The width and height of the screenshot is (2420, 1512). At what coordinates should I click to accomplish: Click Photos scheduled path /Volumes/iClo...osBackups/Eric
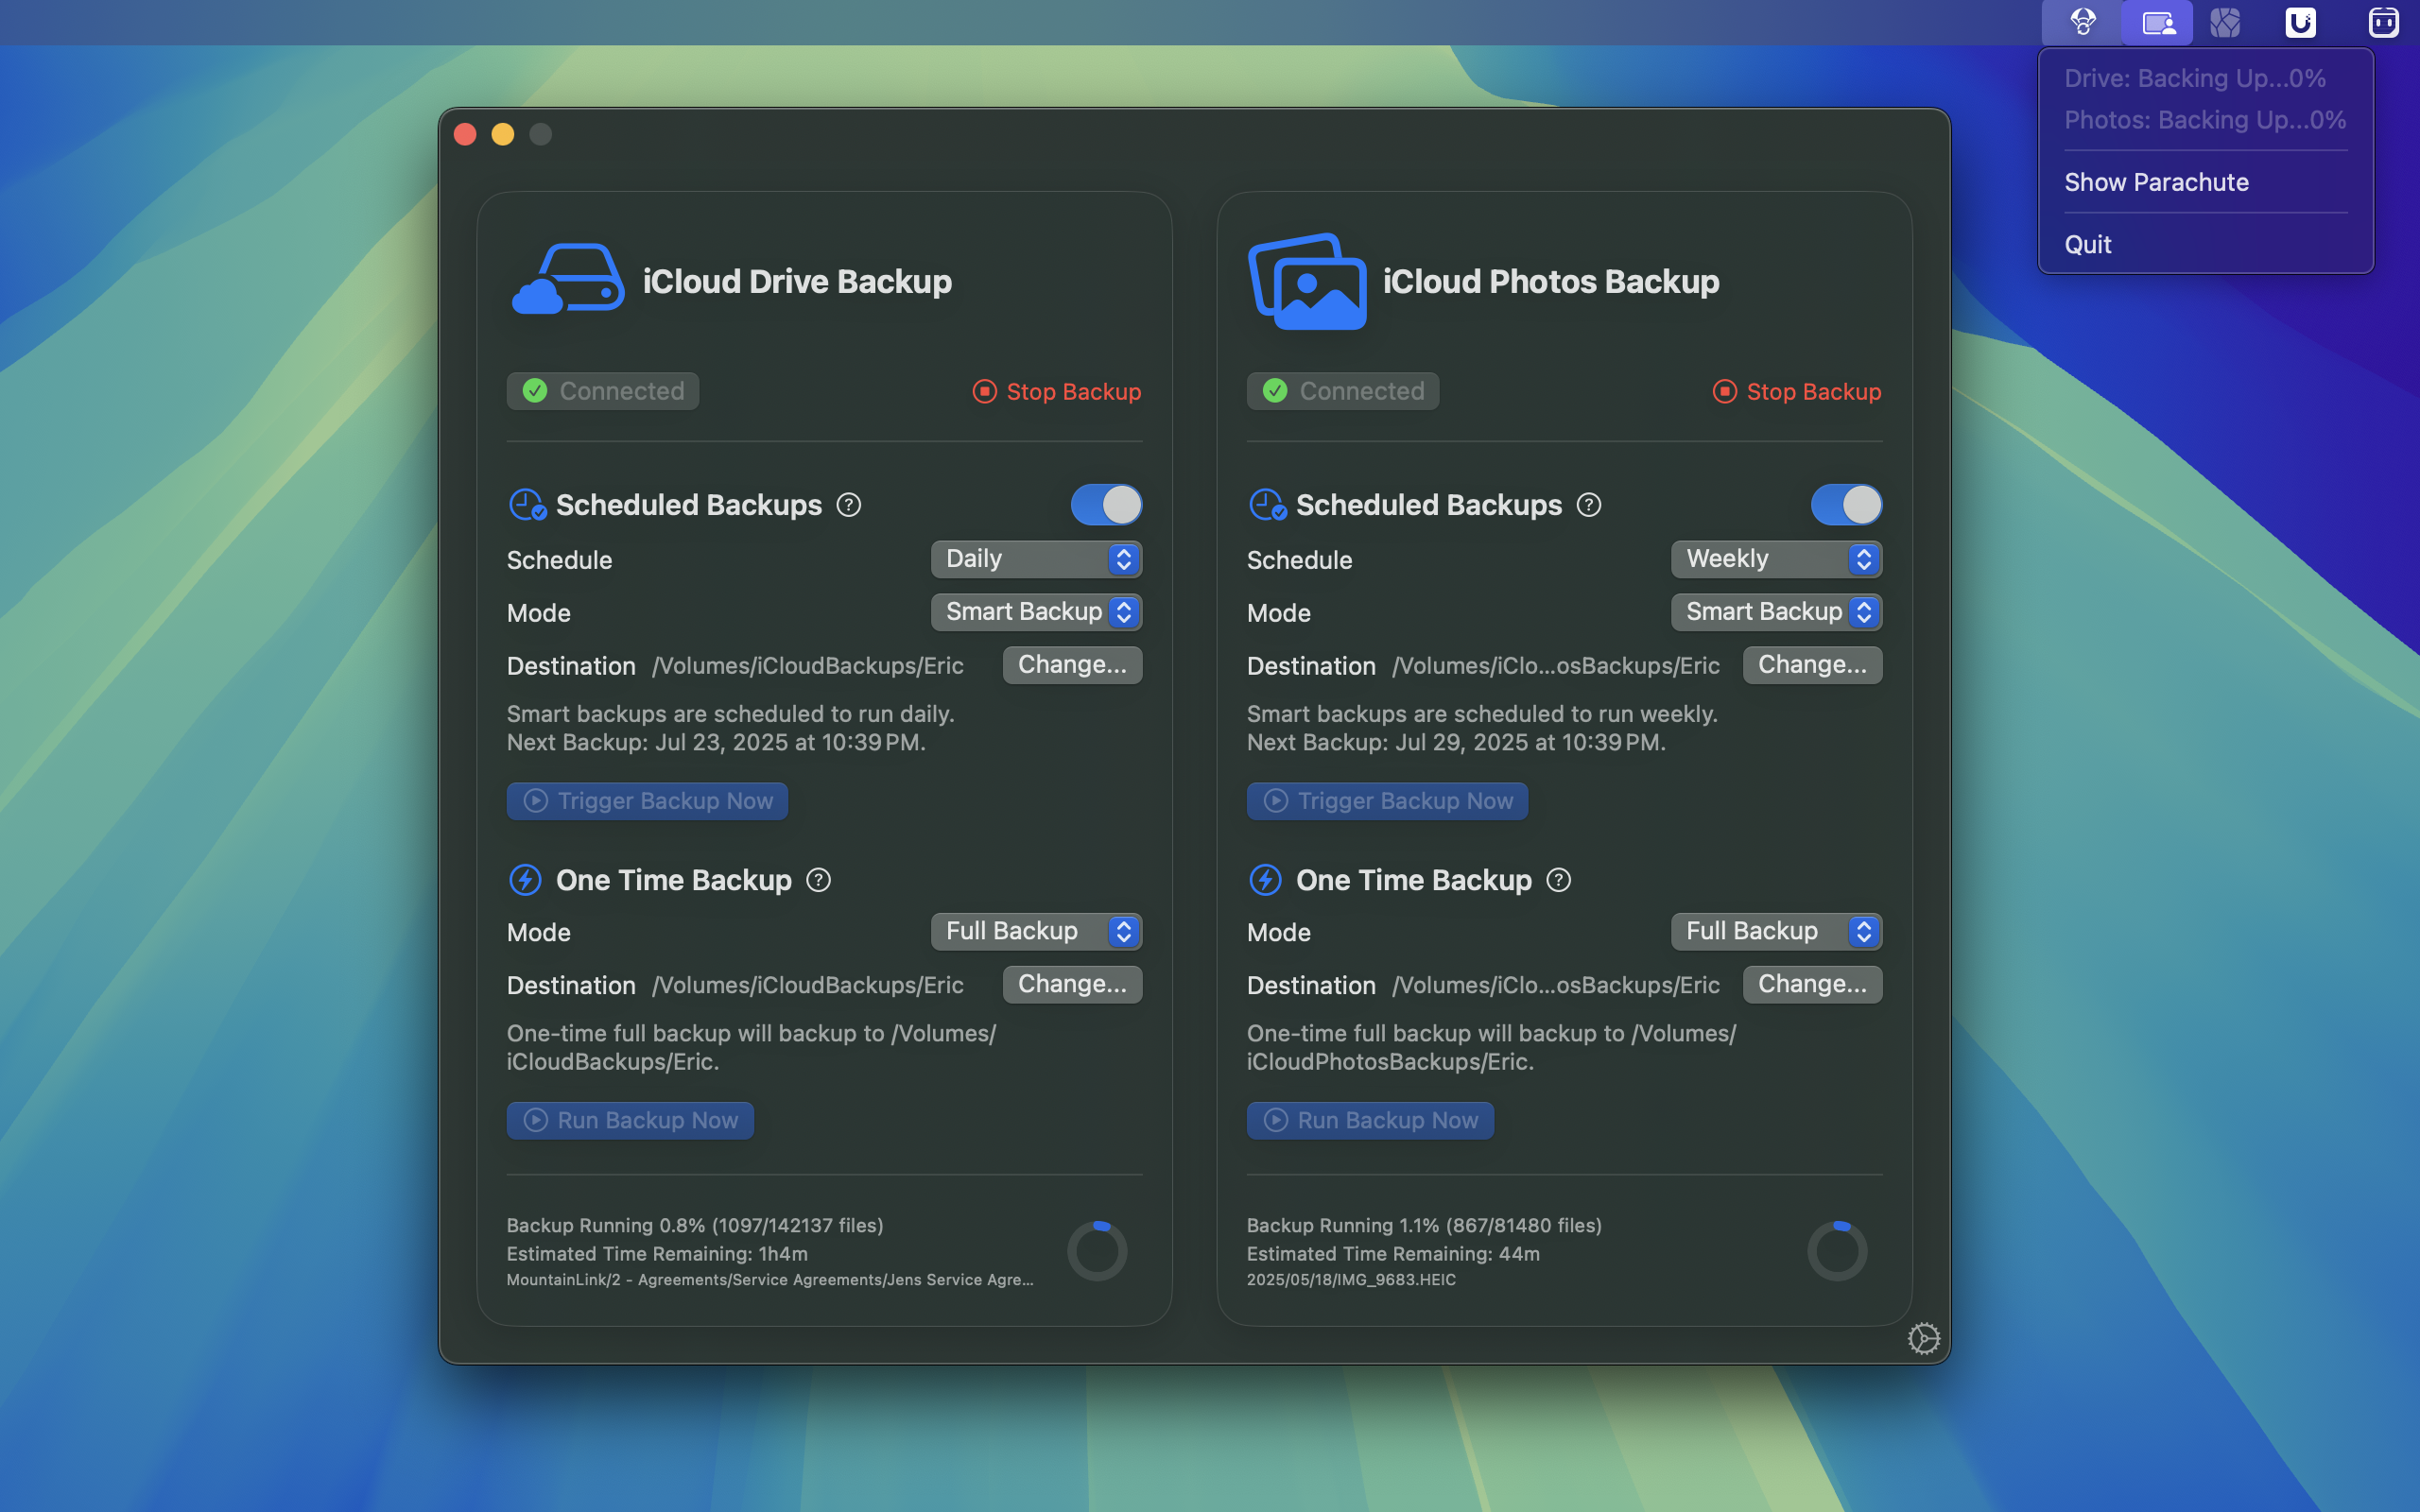click(1556, 666)
